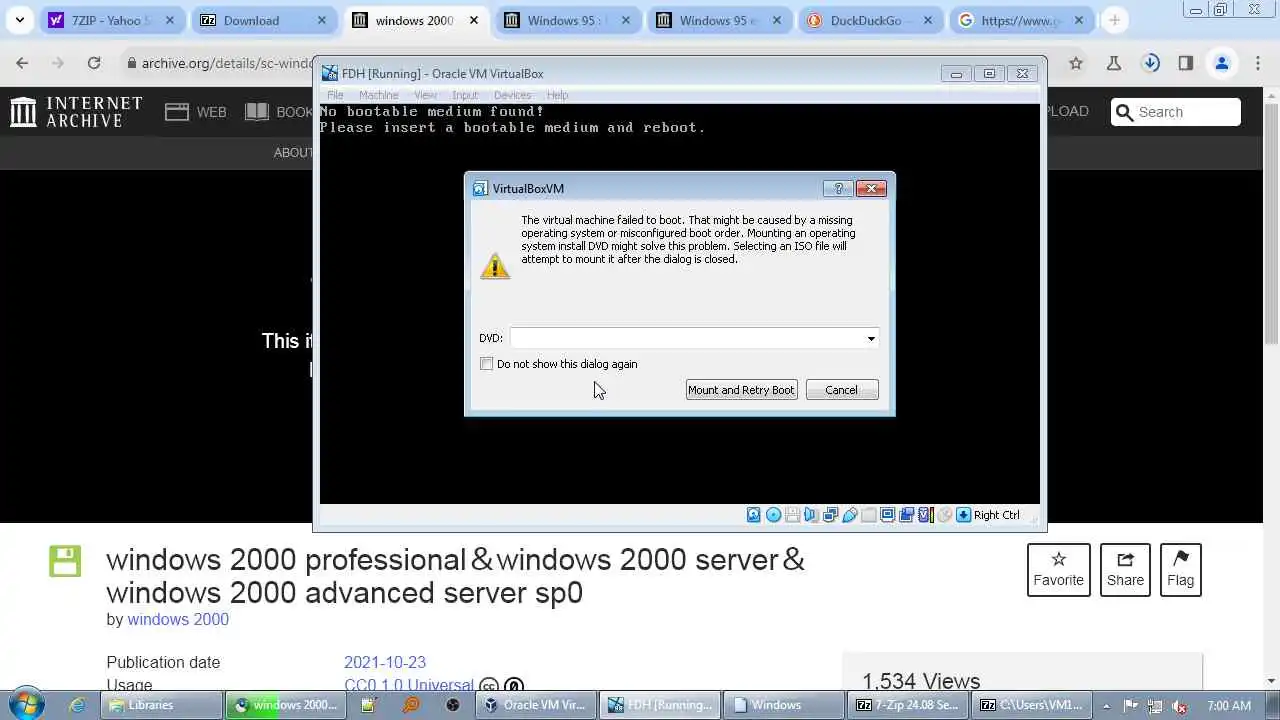1280x720 pixels.
Task: Click the Chrome back navigation arrow
Action: (22, 63)
